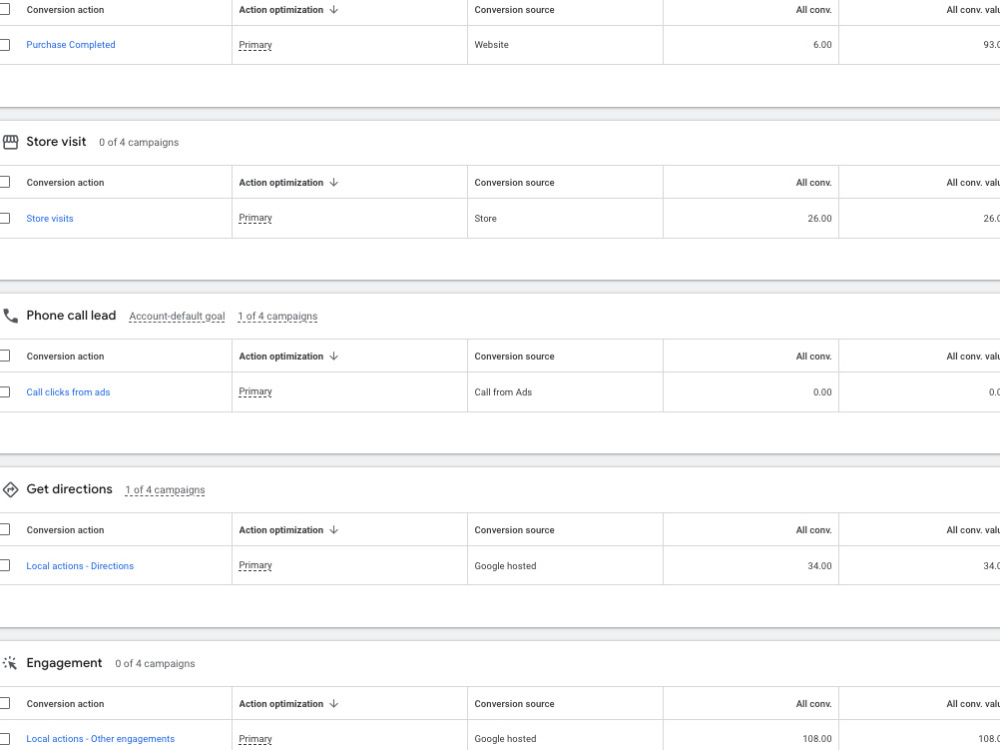This screenshot has height=750, width=1000.
Task: Open Local actions - Other engagements link
Action: (100, 739)
